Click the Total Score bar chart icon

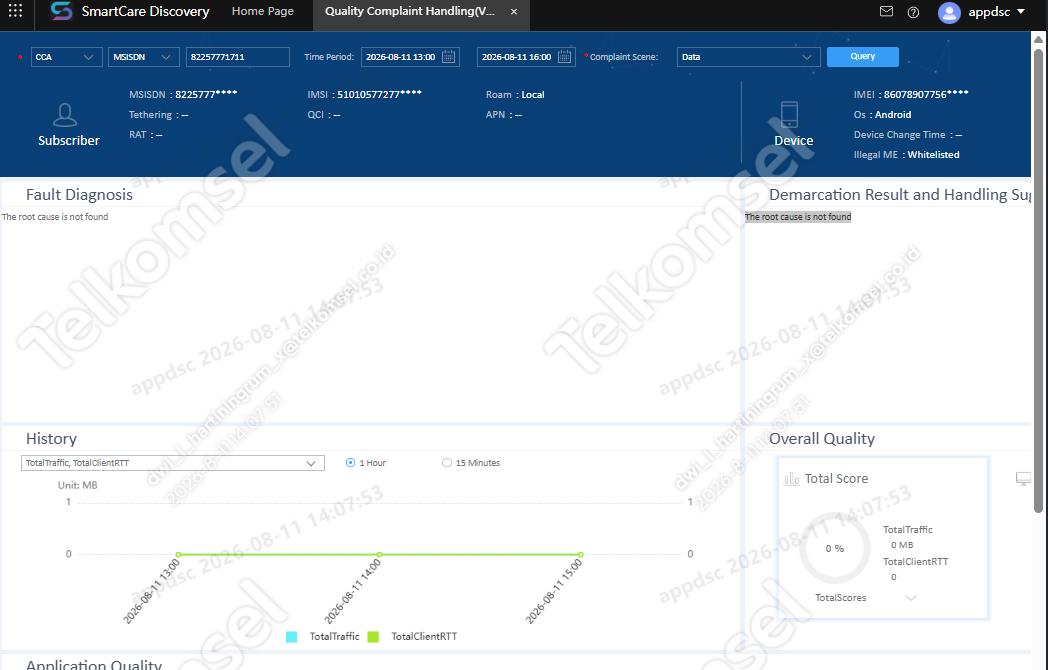pyautogui.click(x=792, y=479)
